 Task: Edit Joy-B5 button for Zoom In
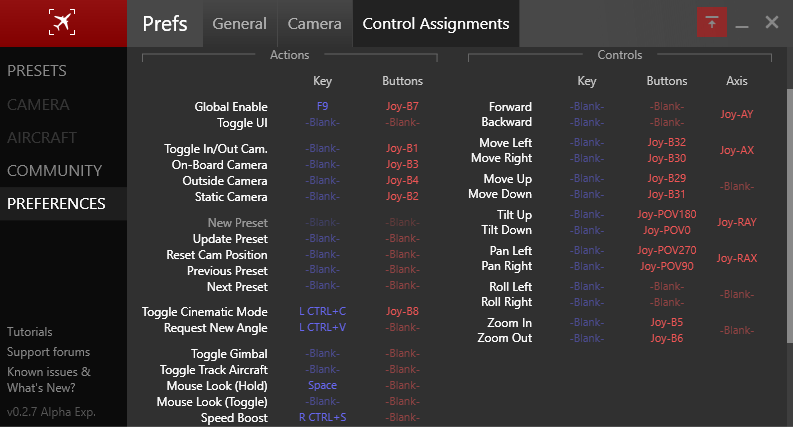coord(667,322)
